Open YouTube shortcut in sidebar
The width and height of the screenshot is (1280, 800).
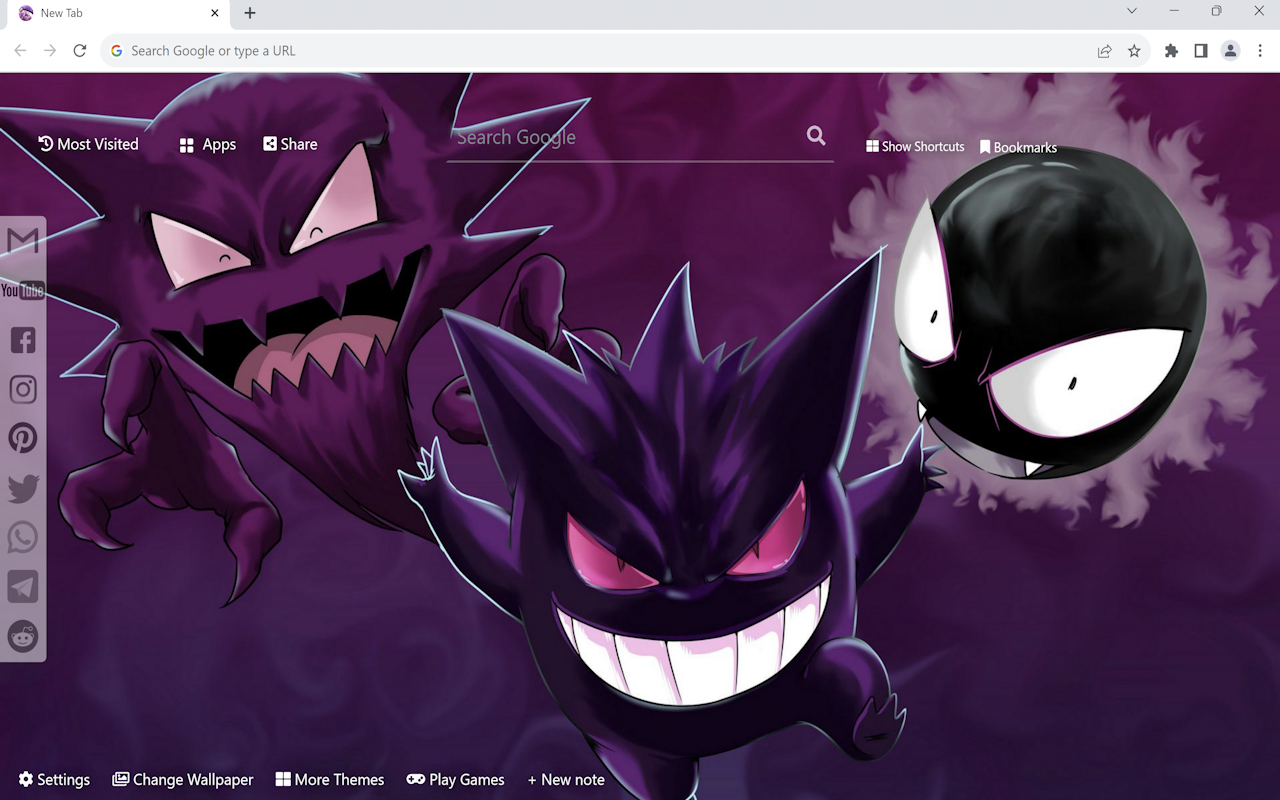tap(22, 290)
